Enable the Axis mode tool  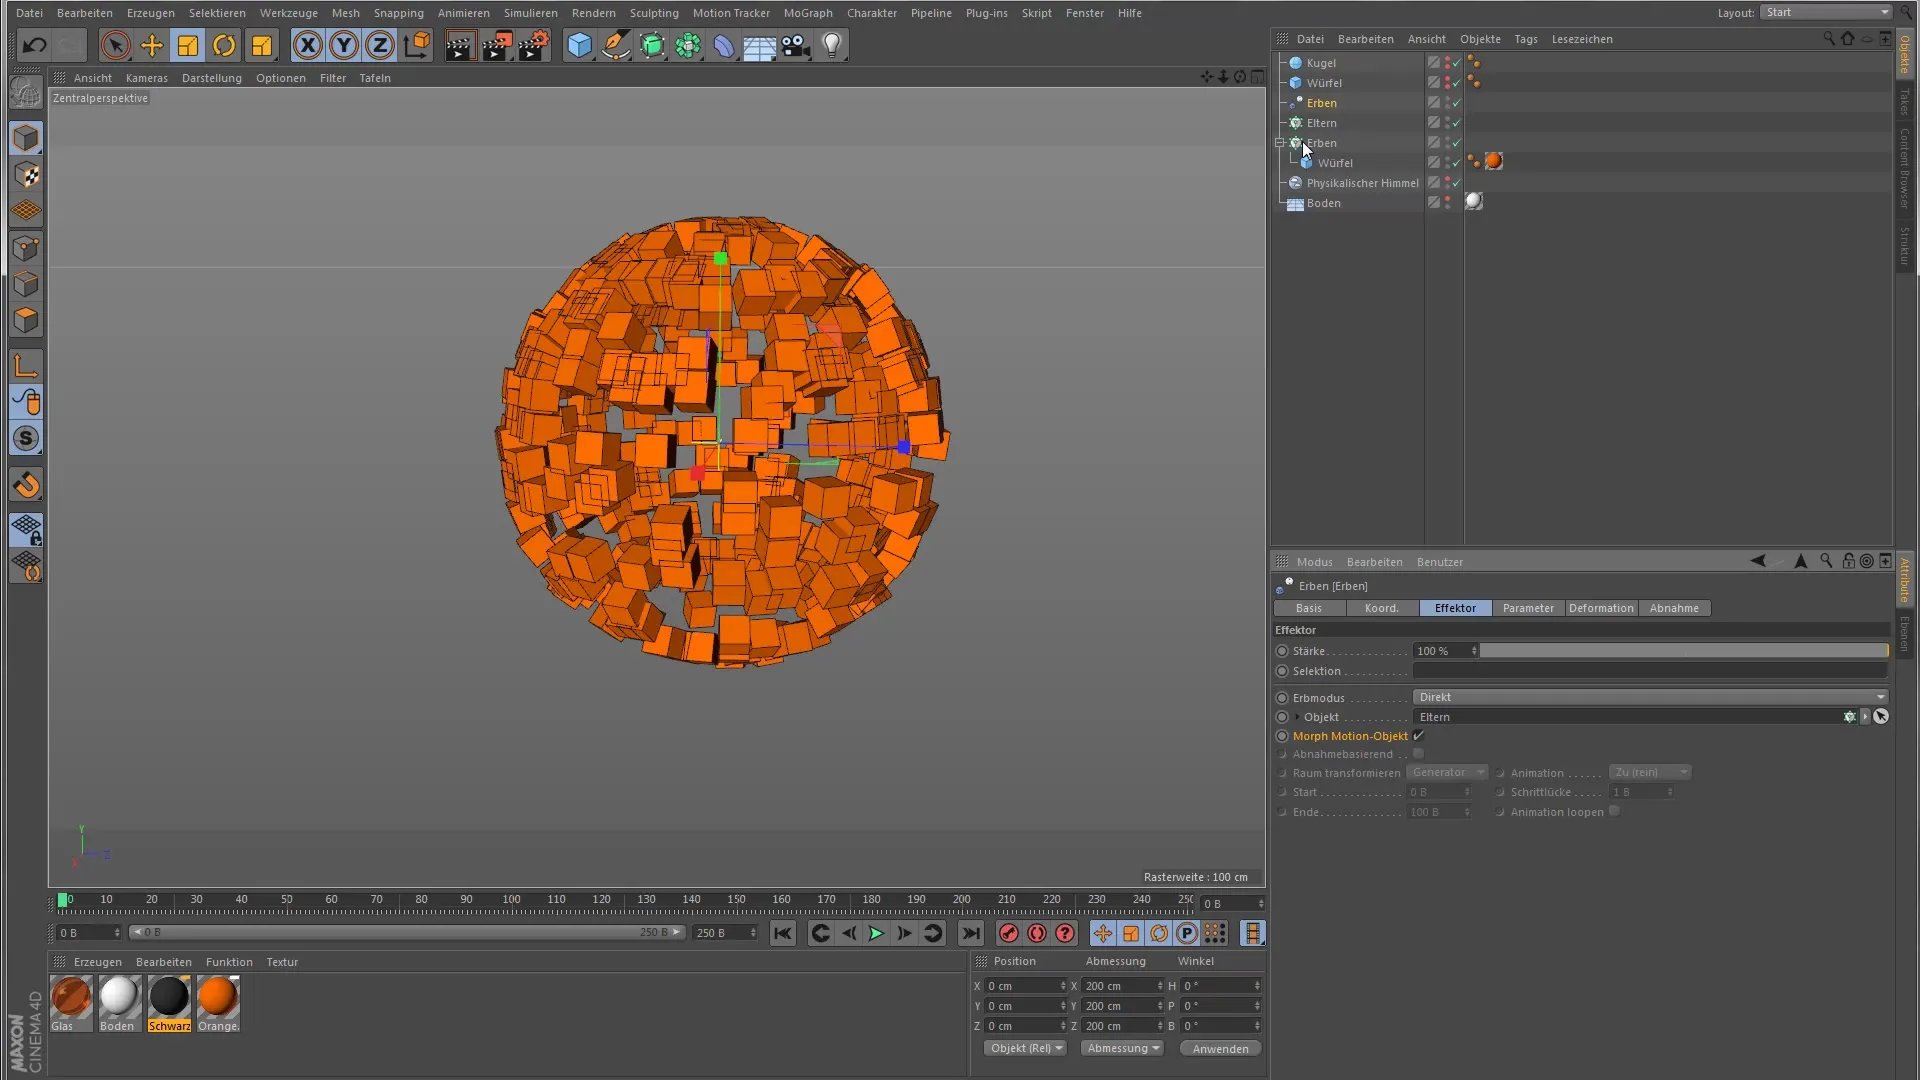[26, 366]
